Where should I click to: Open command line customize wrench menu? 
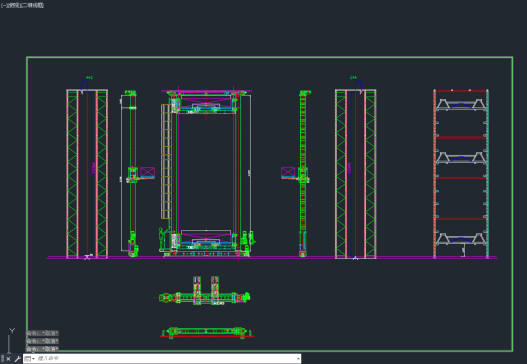[x=17, y=359]
